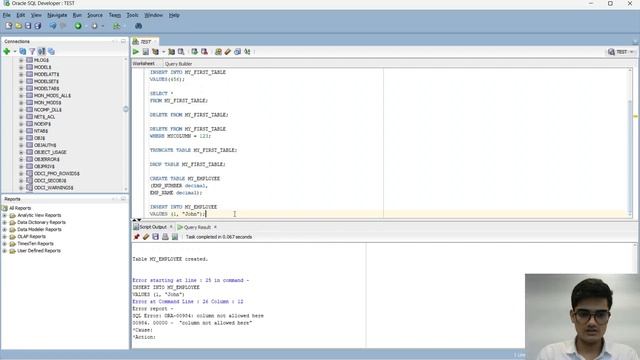Click the funnel Filter icon in Connections panel
The image size is (640, 360).
(x=32, y=51)
